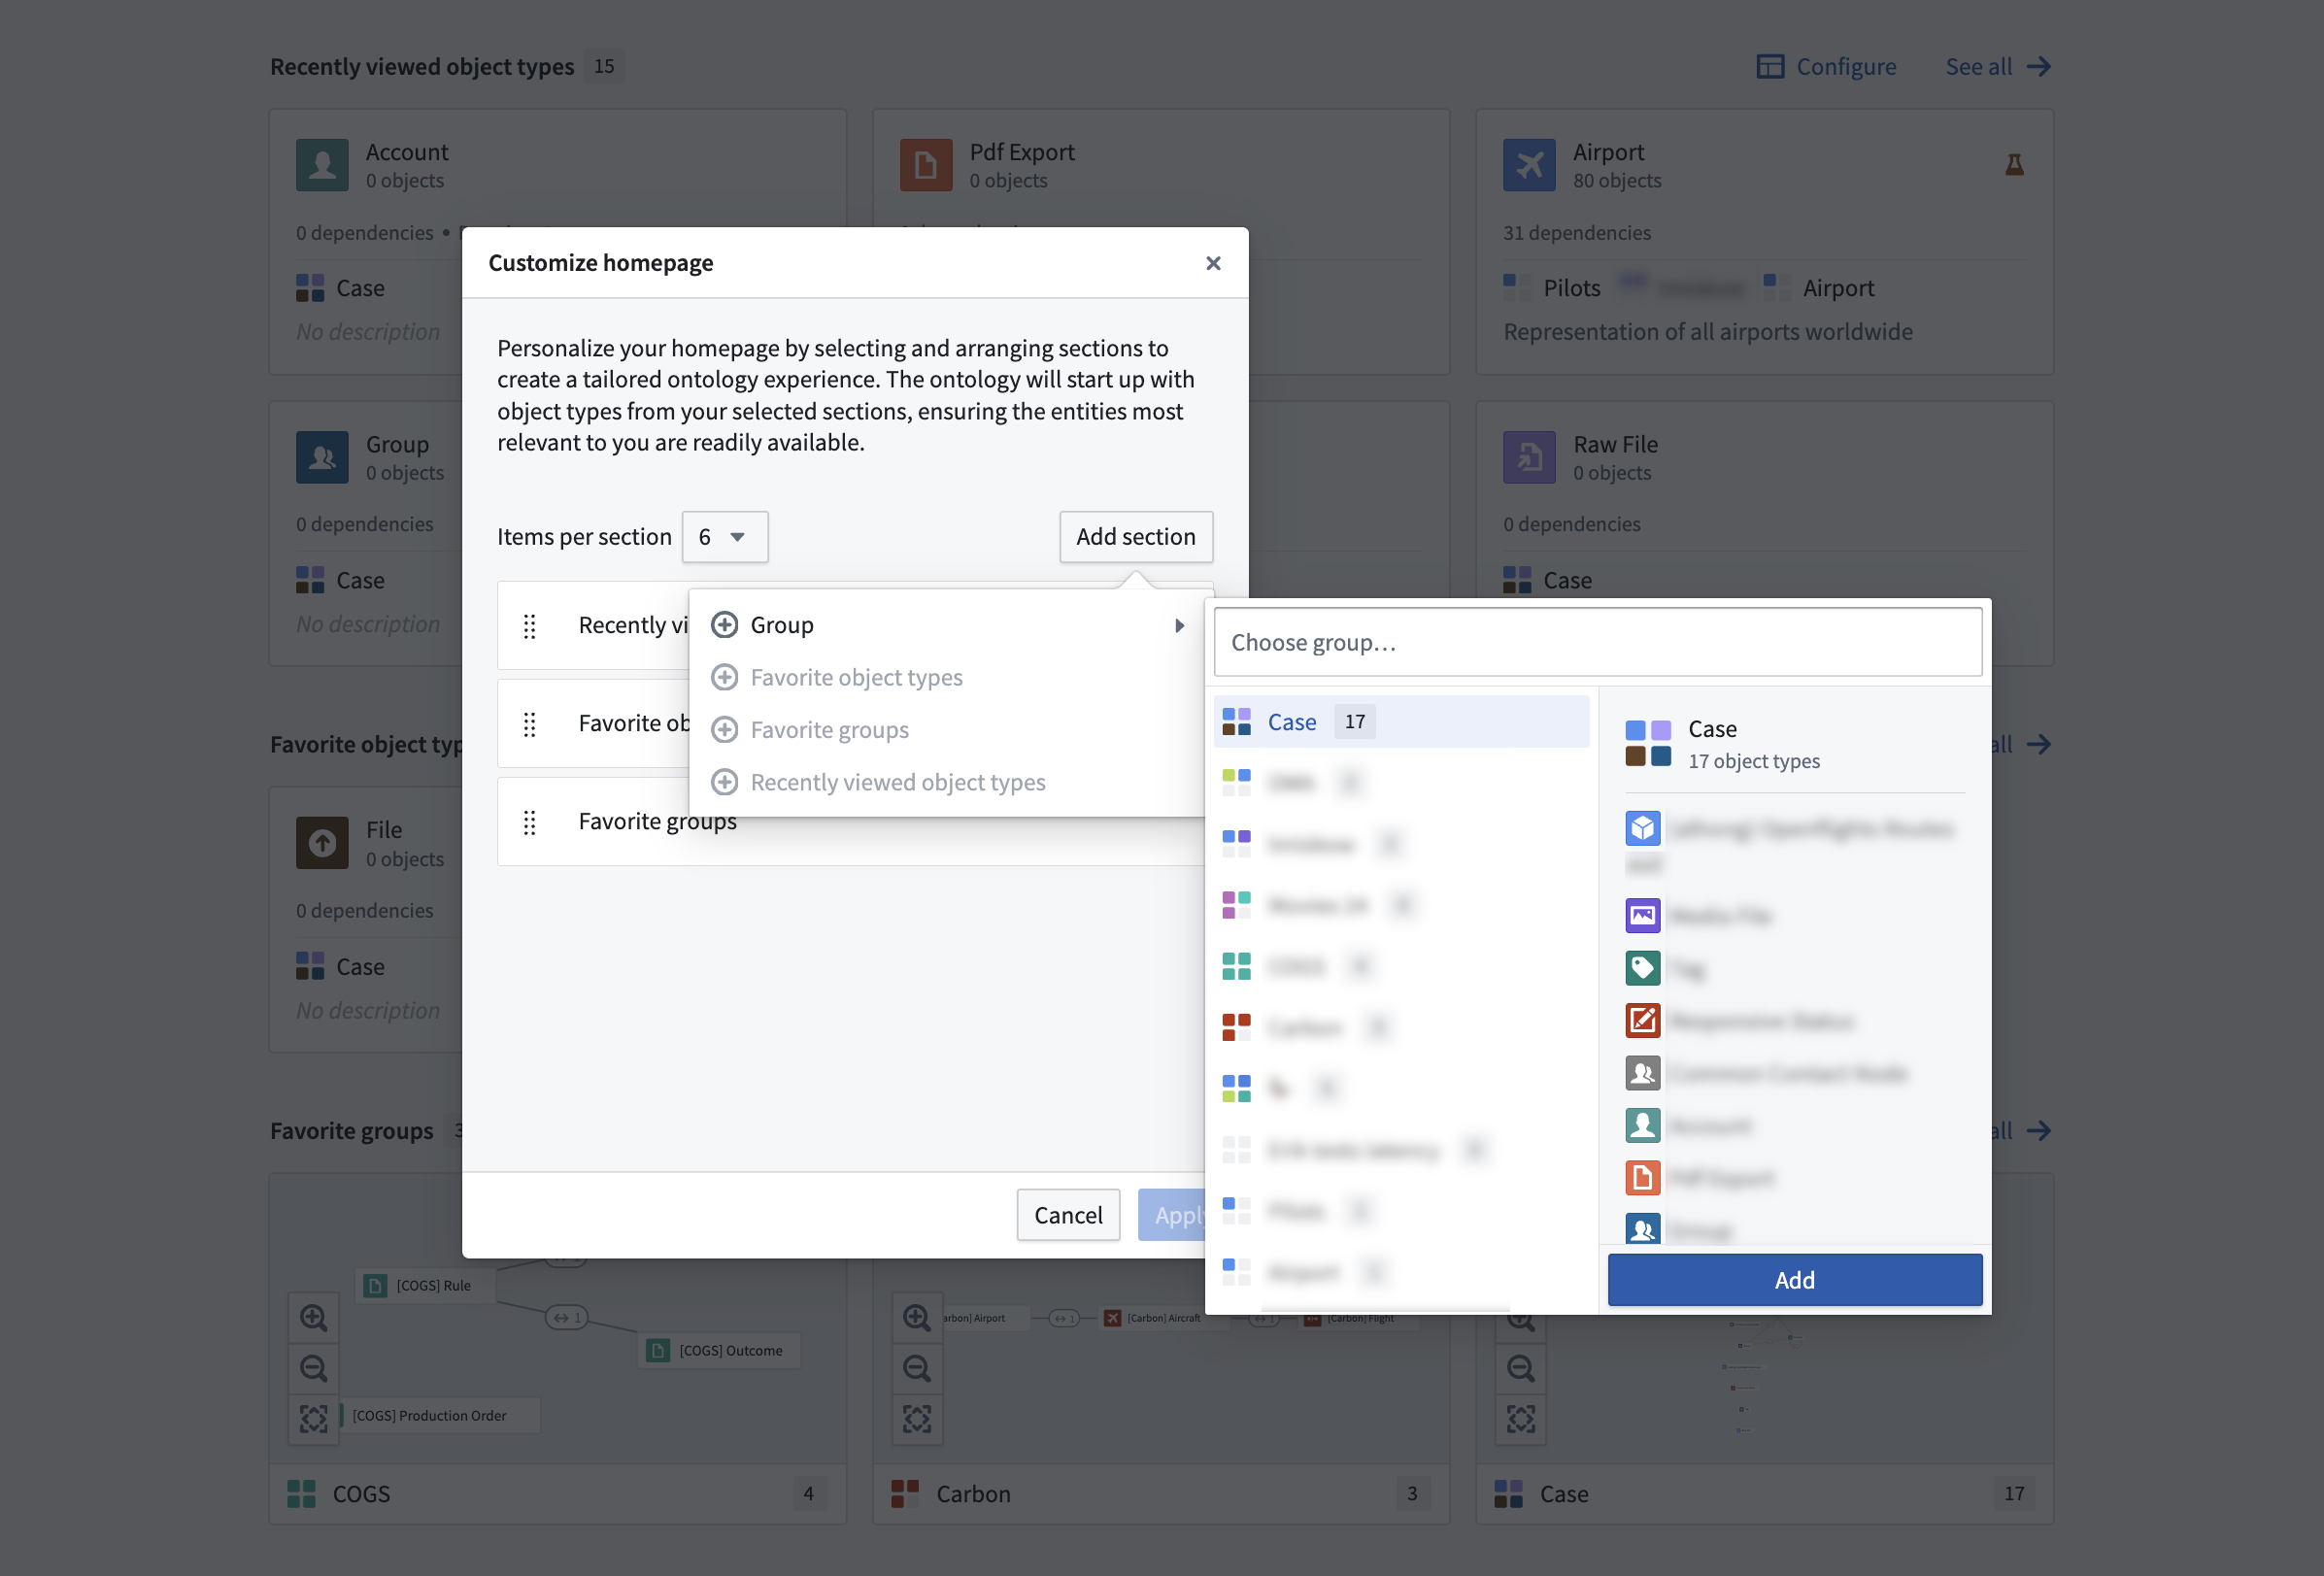Open the Items per section dropdown
This screenshot has height=1576, width=2324.
pyautogui.click(x=724, y=537)
